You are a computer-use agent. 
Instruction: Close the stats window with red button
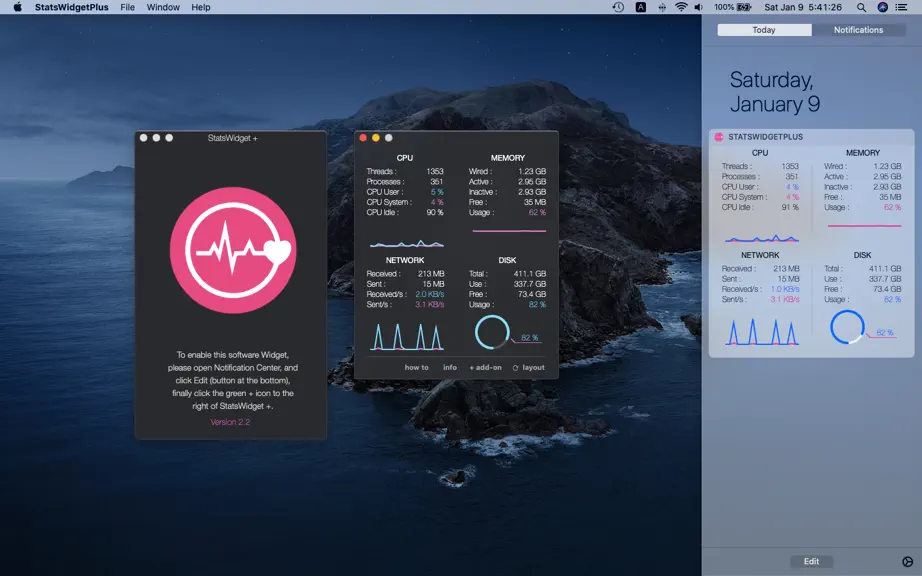pyautogui.click(x=363, y=138)
